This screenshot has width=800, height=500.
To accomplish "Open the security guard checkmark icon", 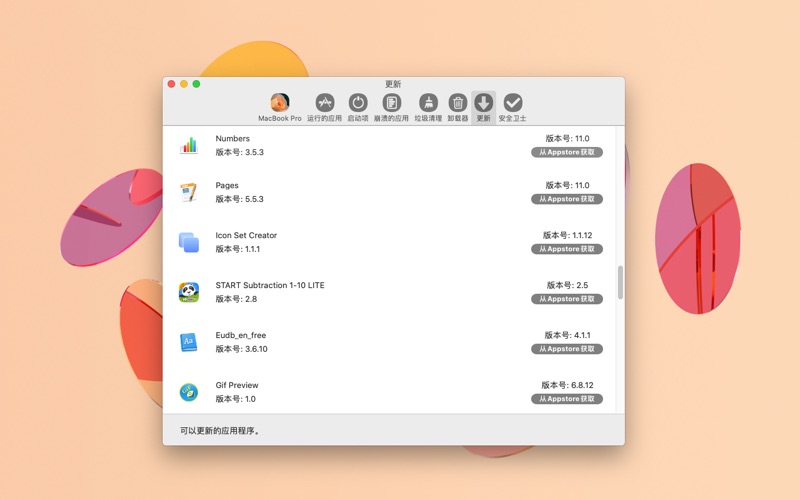I will click(512, 103).
